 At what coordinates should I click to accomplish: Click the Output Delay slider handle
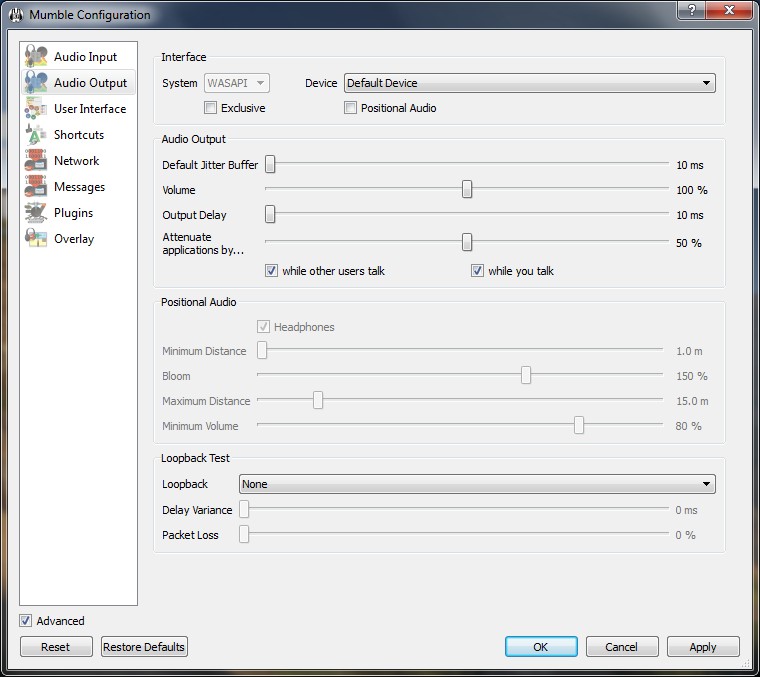[x=270, y=214]
